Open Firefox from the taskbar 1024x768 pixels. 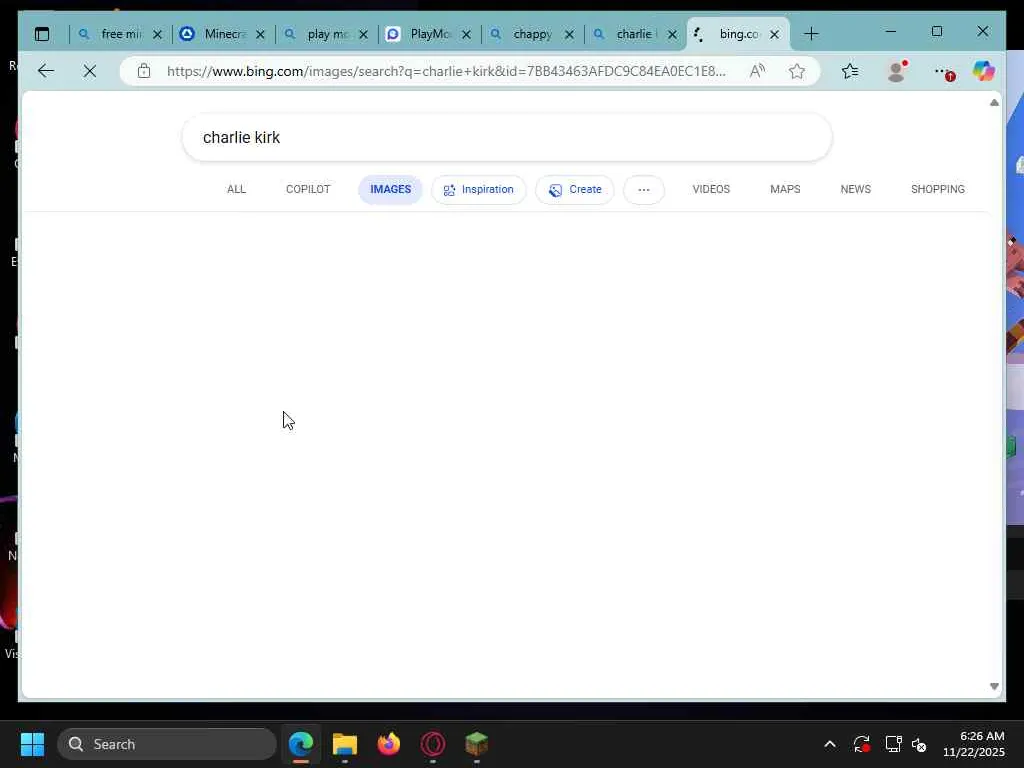pos(389,744)
